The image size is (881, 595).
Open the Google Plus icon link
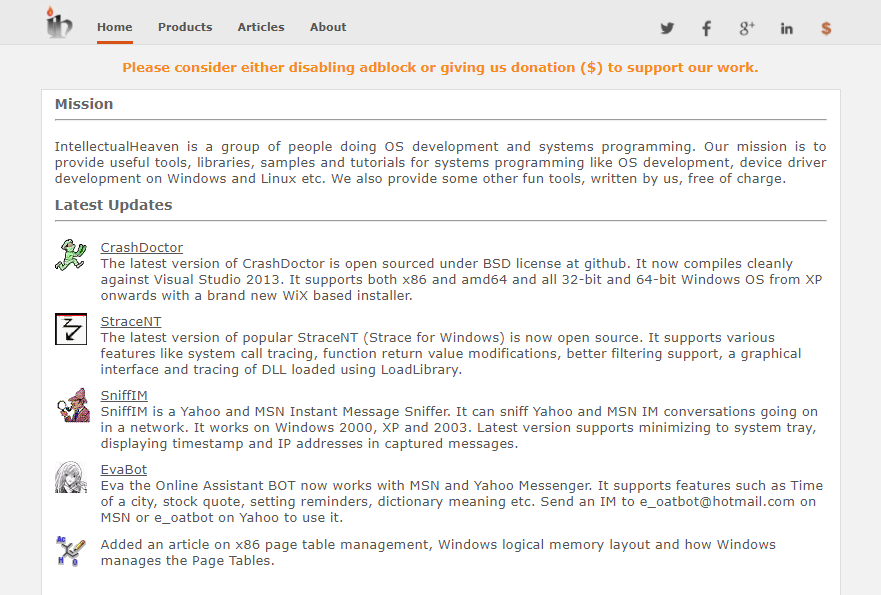[x=747, y=28]
